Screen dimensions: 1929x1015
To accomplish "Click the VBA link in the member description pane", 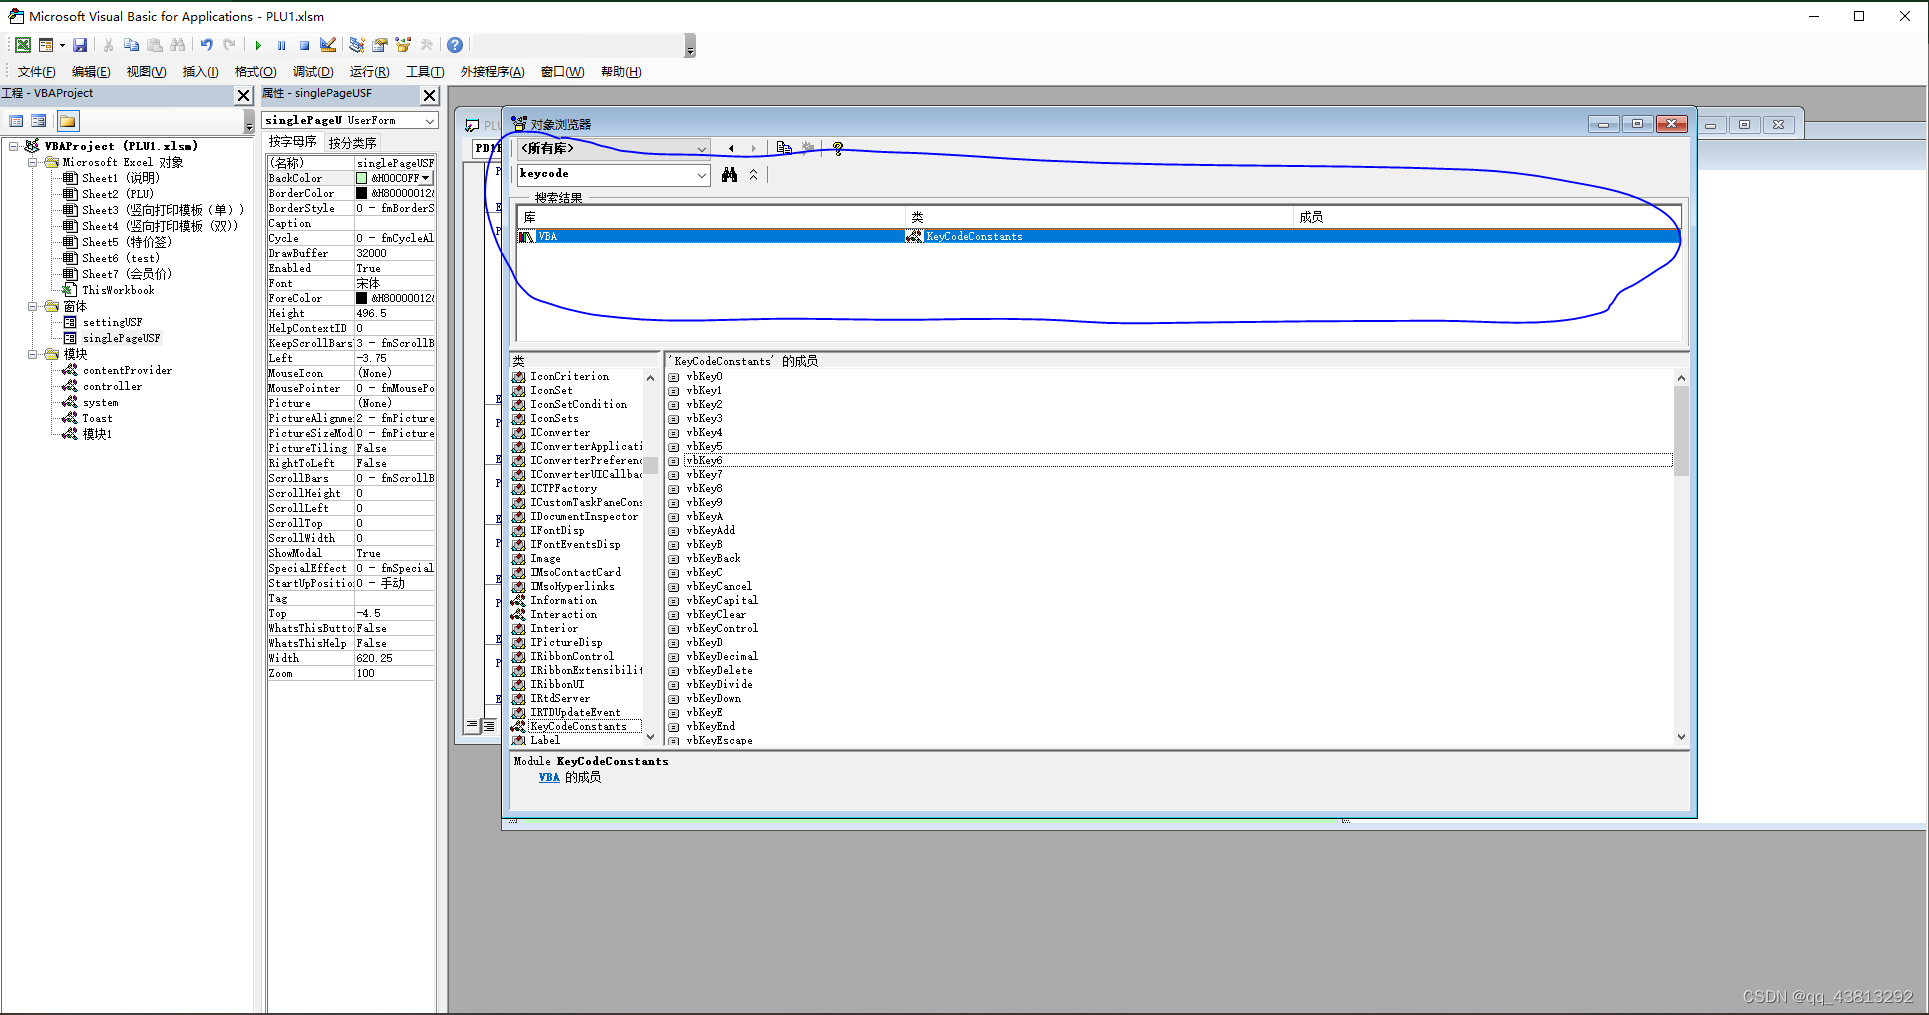I will pyautogui.click(x=549, y=777).
